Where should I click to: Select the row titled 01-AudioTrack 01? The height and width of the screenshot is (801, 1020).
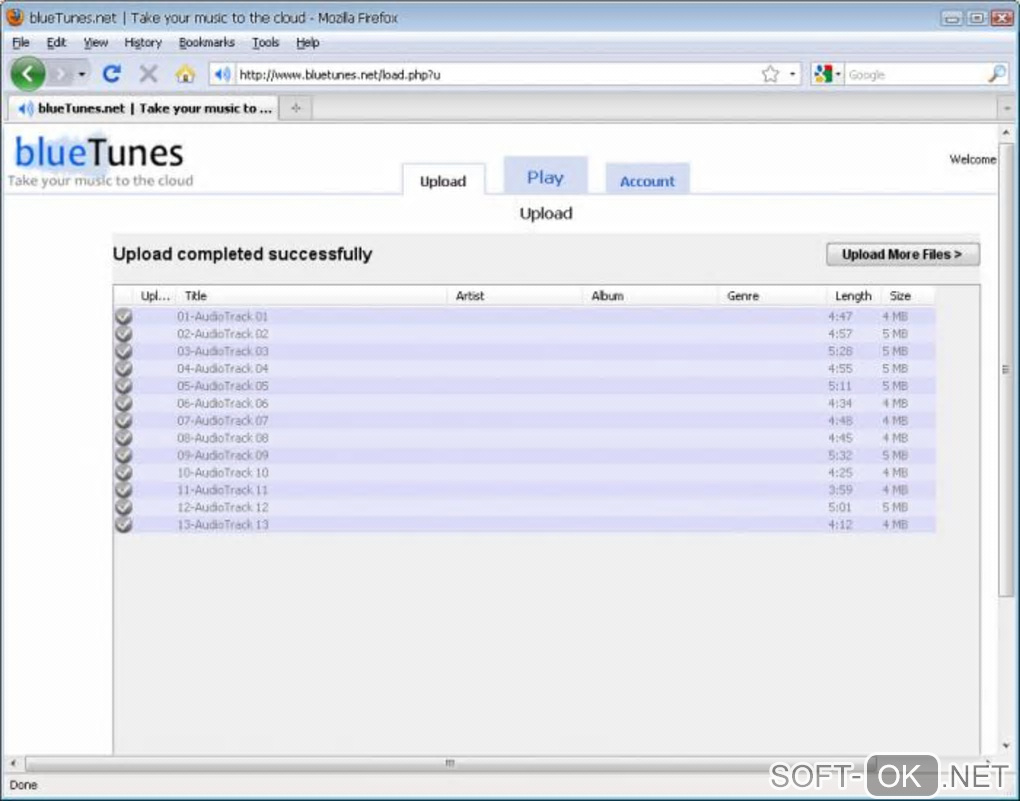point(525,316)
